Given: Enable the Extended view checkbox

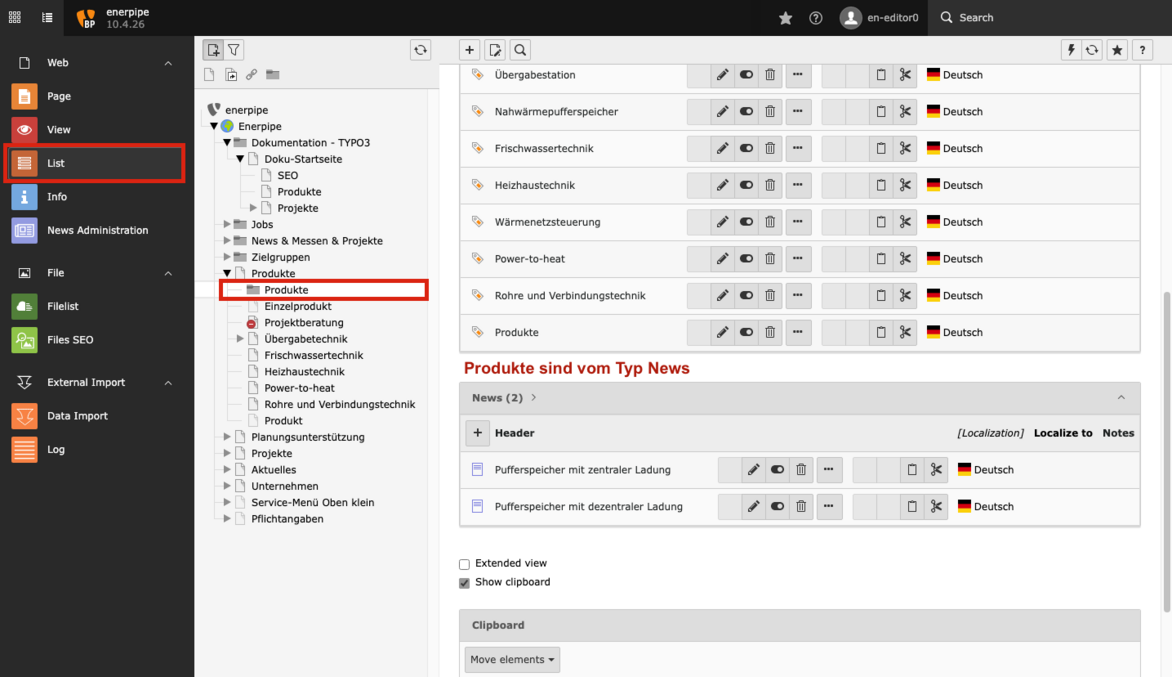Looking at the screenshot, I should click(x=464, y=564).
